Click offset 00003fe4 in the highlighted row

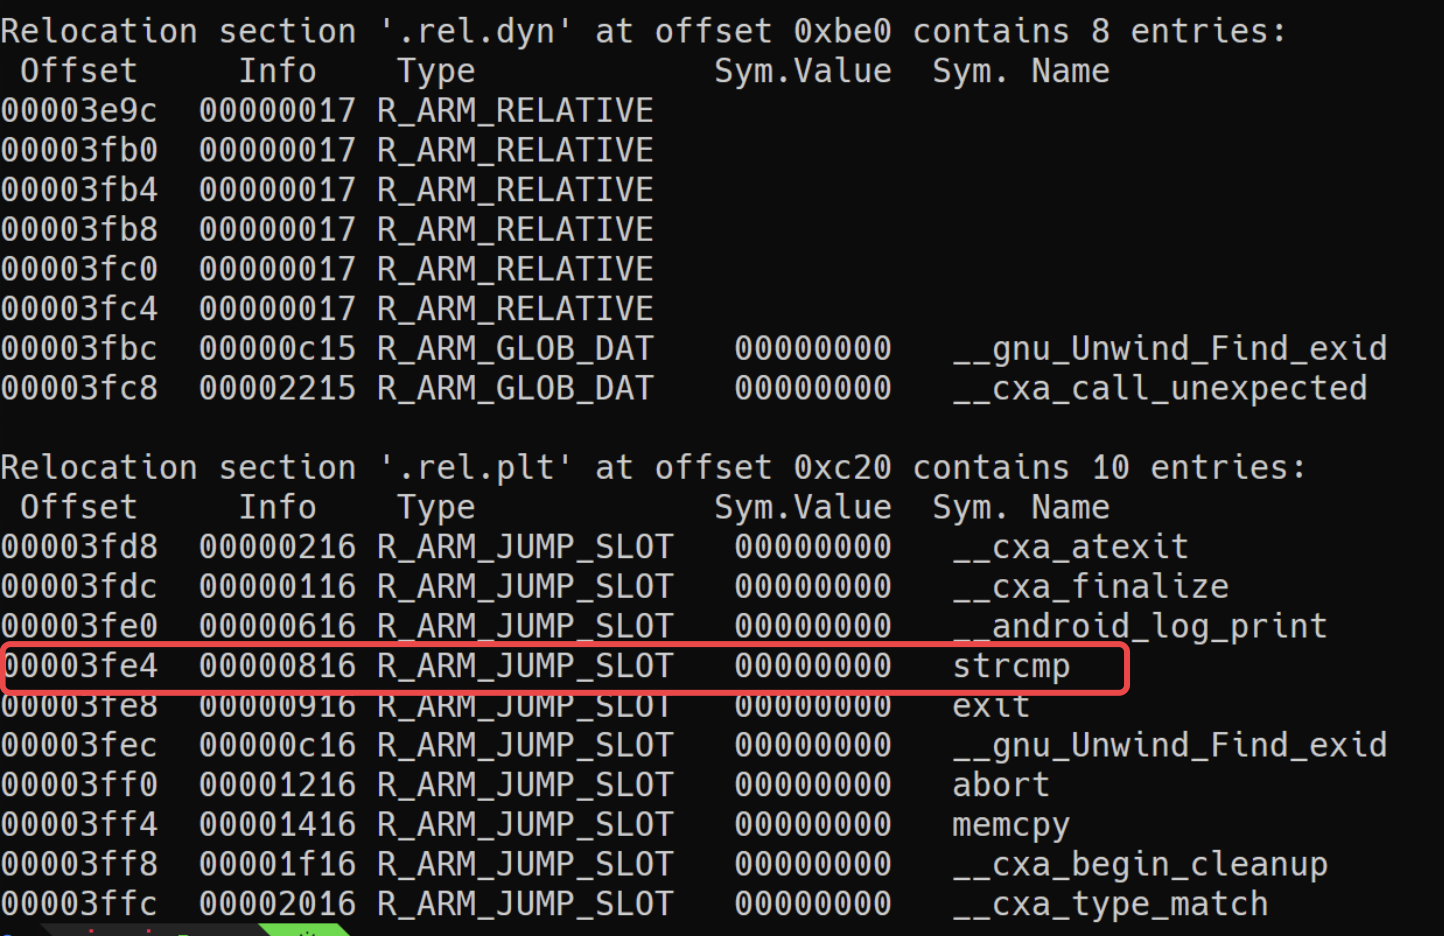coord(80,666)
